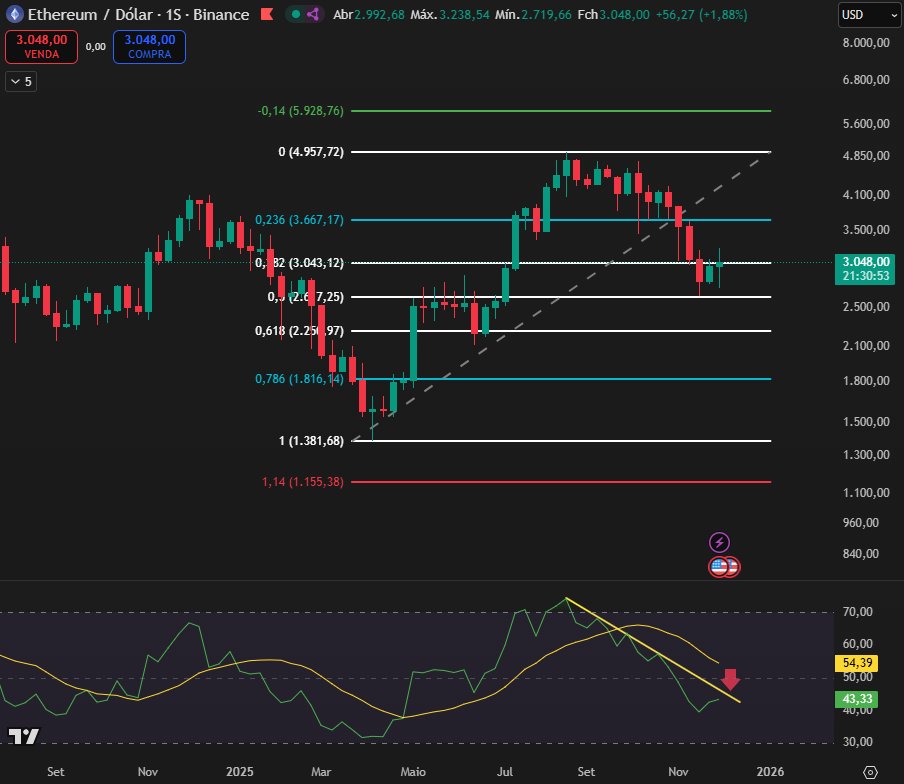Click the Mar time axis label
This screenshot has height=784, width=904.
click(x=321, y=771)
